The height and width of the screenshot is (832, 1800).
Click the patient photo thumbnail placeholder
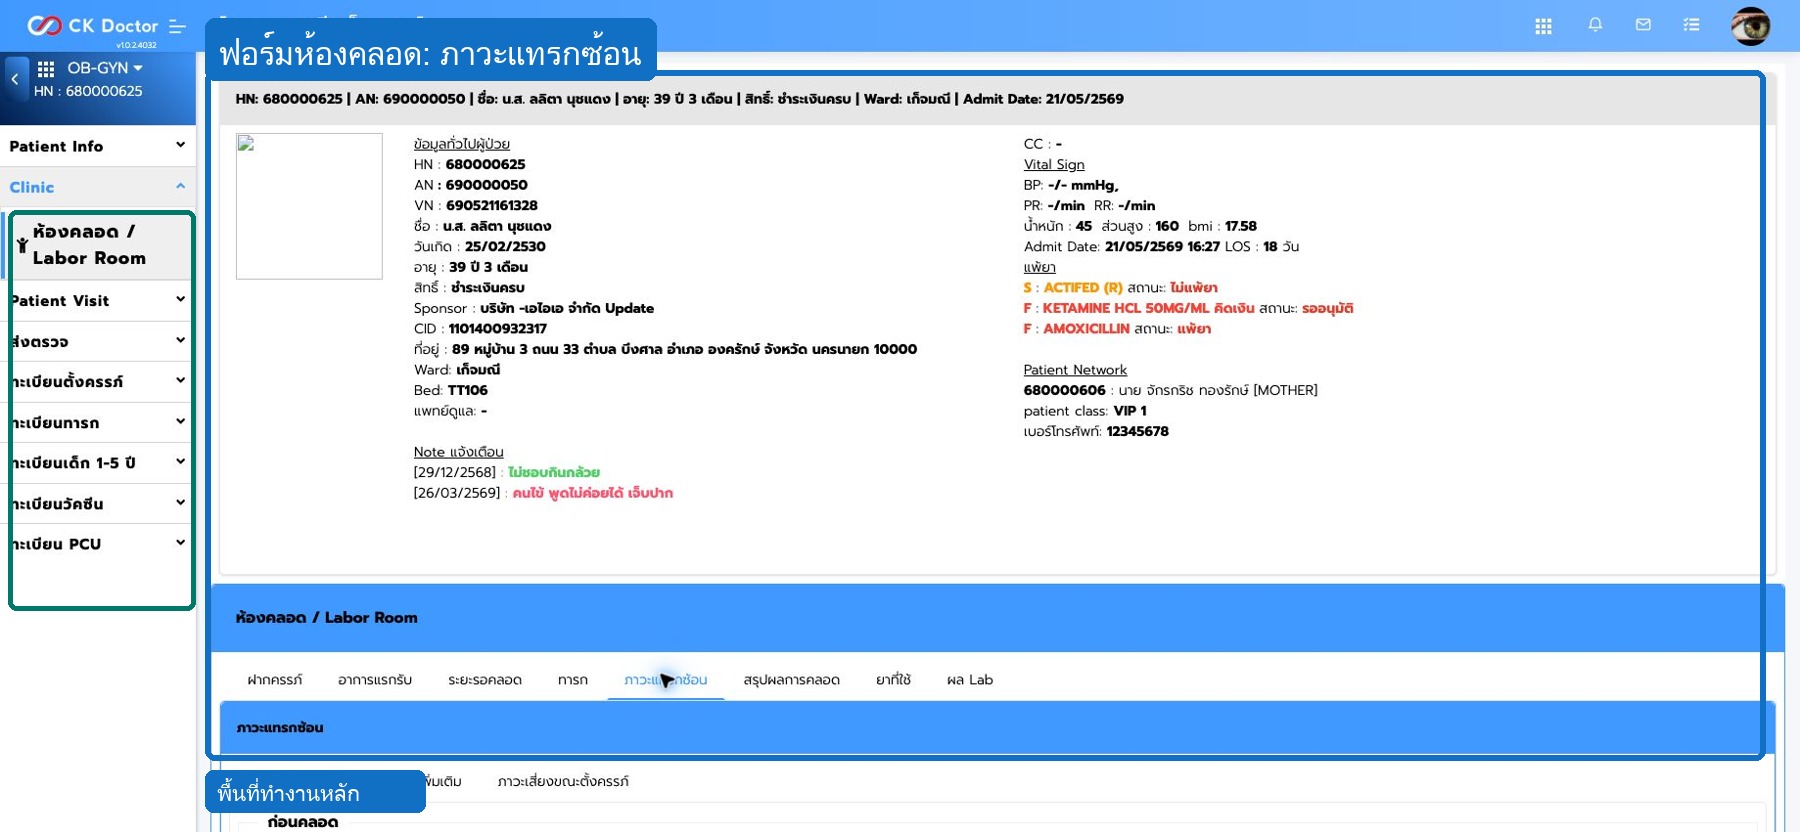pyautogui.click(x=309, y=206)
